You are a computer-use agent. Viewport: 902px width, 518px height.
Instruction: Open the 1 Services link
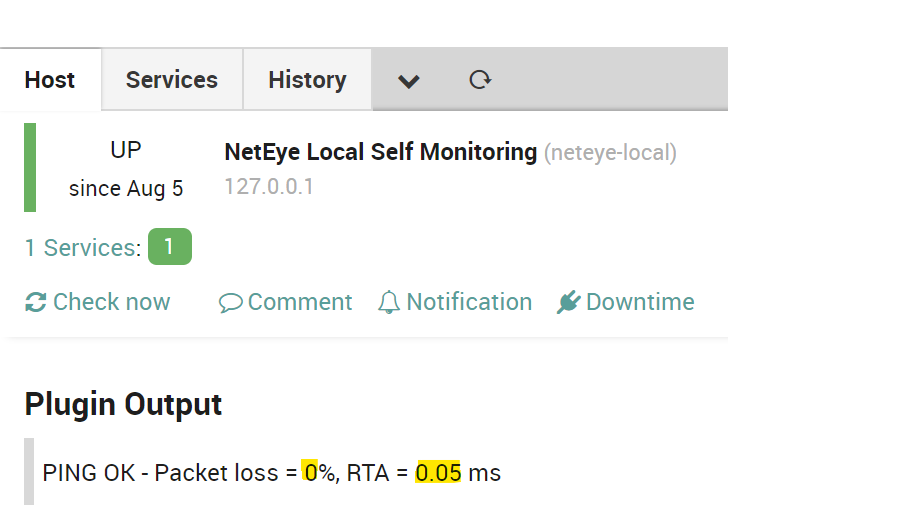[x=83, y=248]
